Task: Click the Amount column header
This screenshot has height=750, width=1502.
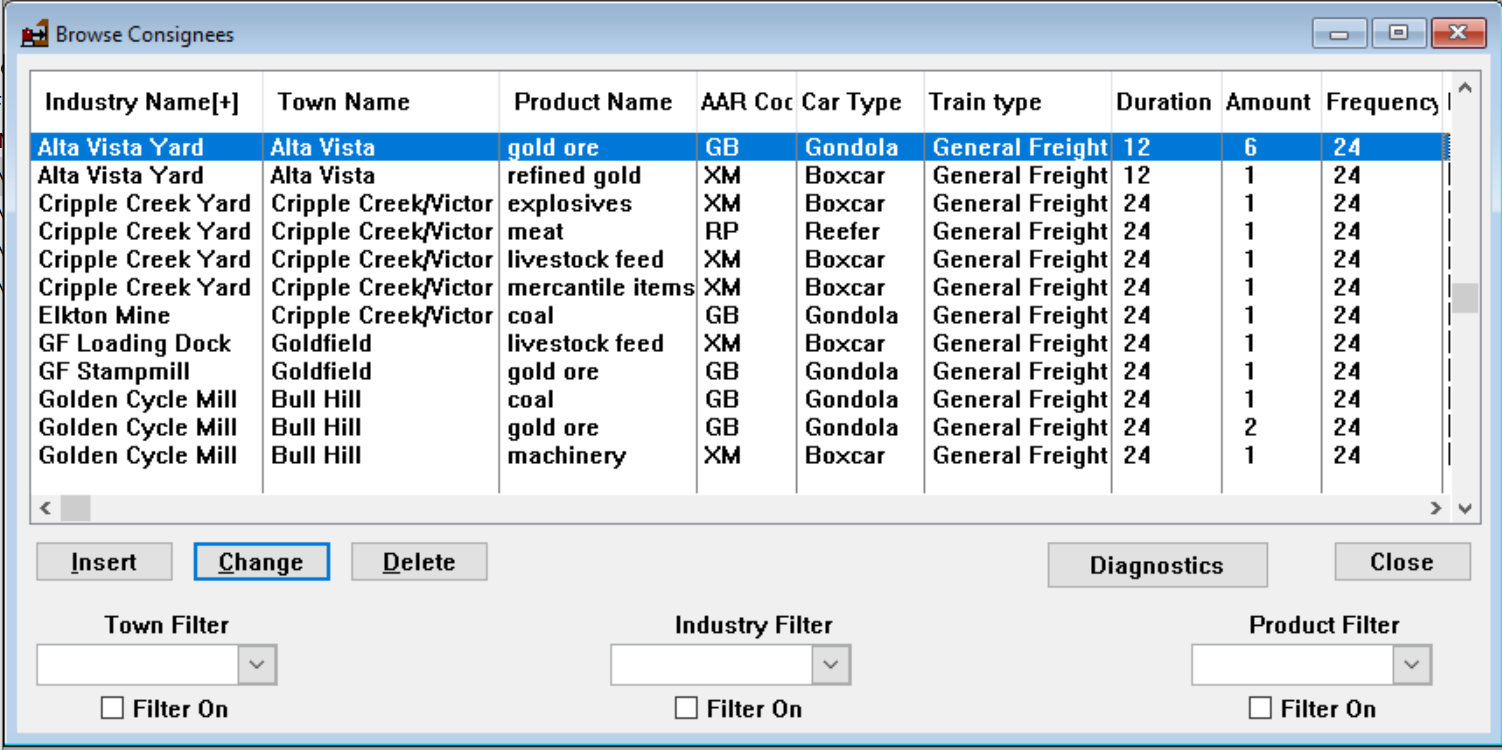Action: [x=1271, y=102]
